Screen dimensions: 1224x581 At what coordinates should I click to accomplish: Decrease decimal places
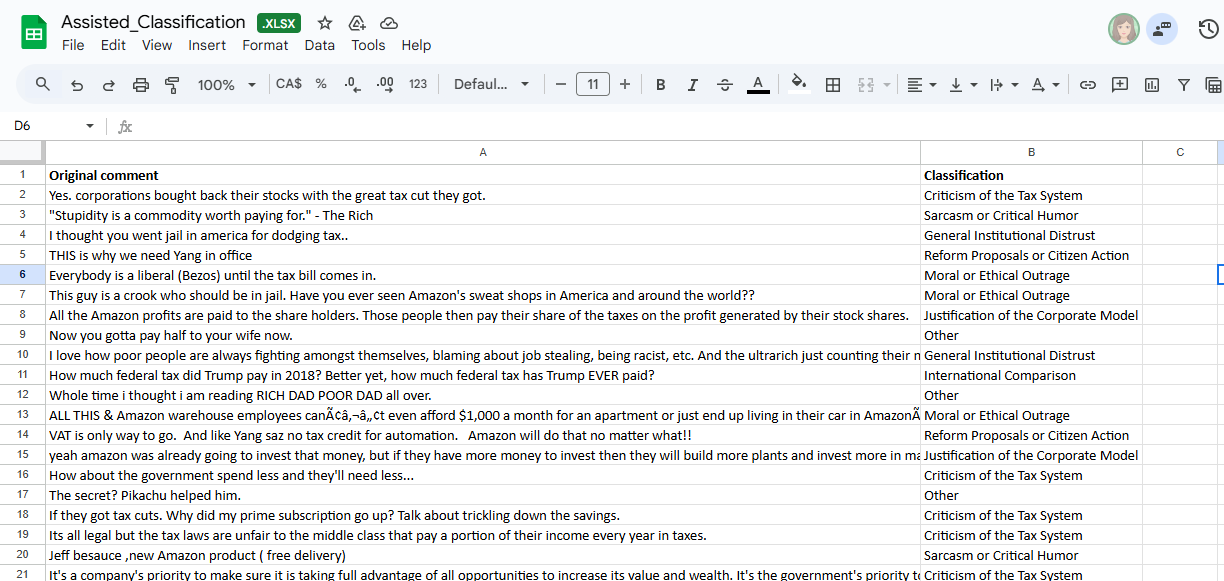point(351,85)
